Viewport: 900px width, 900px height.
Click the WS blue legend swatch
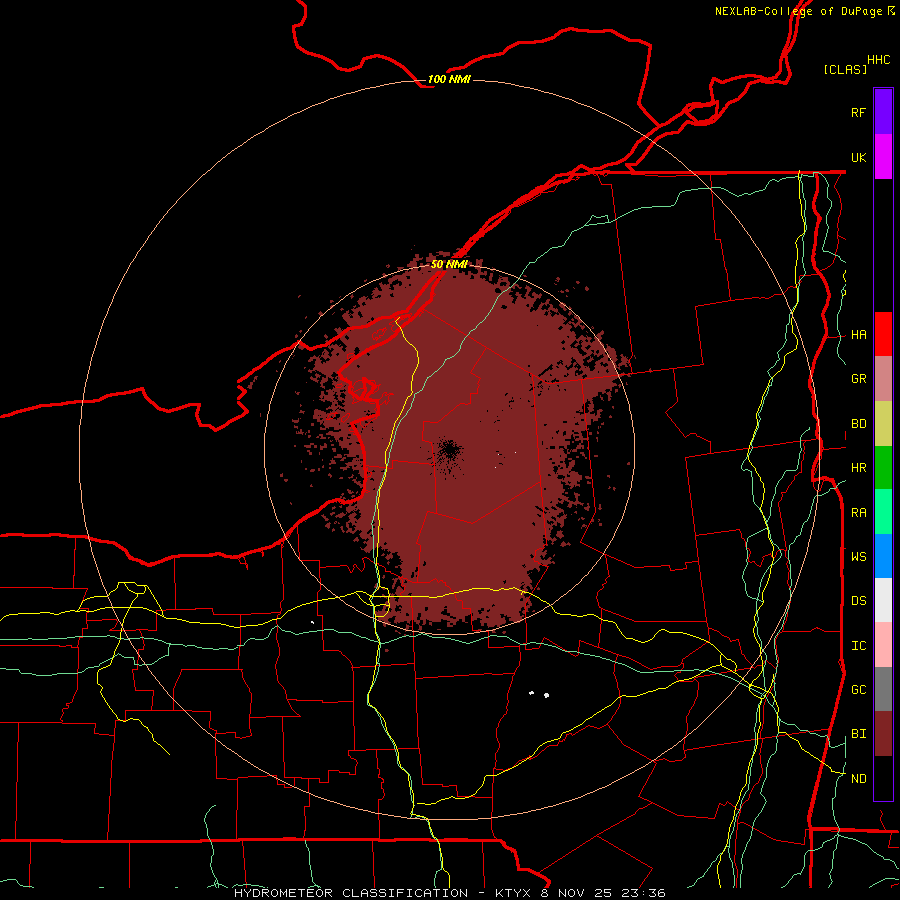click(x=883, y=556)
